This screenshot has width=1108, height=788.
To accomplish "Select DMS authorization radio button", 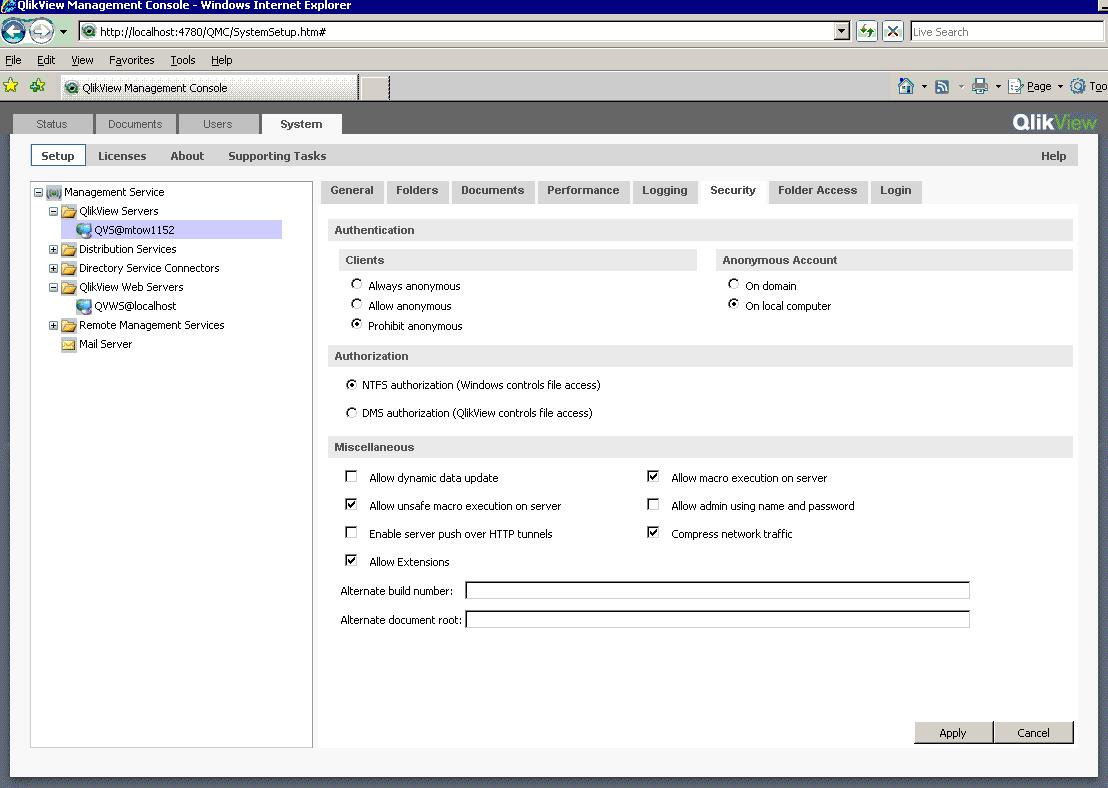I will [x=351, y=413].
